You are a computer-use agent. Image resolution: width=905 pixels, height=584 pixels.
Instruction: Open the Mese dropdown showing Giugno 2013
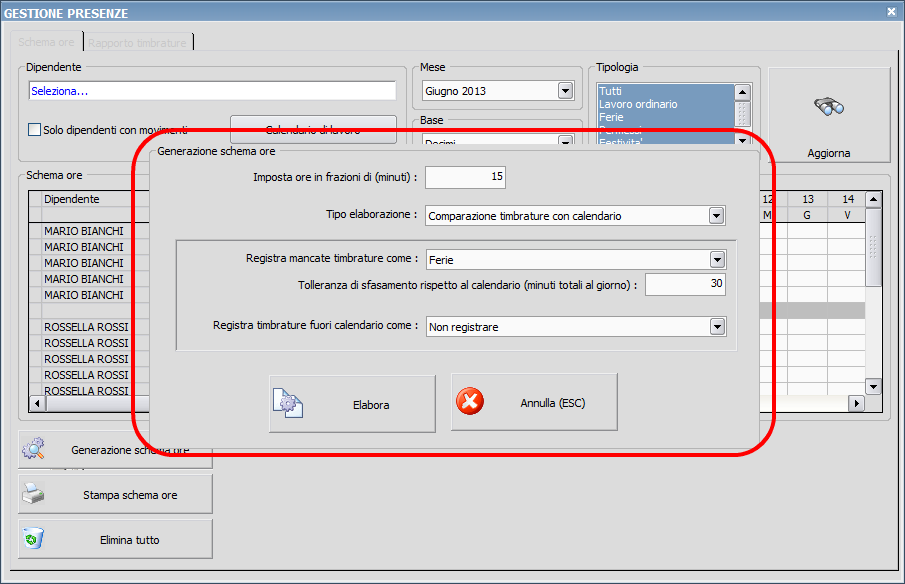tap(565, 91)
